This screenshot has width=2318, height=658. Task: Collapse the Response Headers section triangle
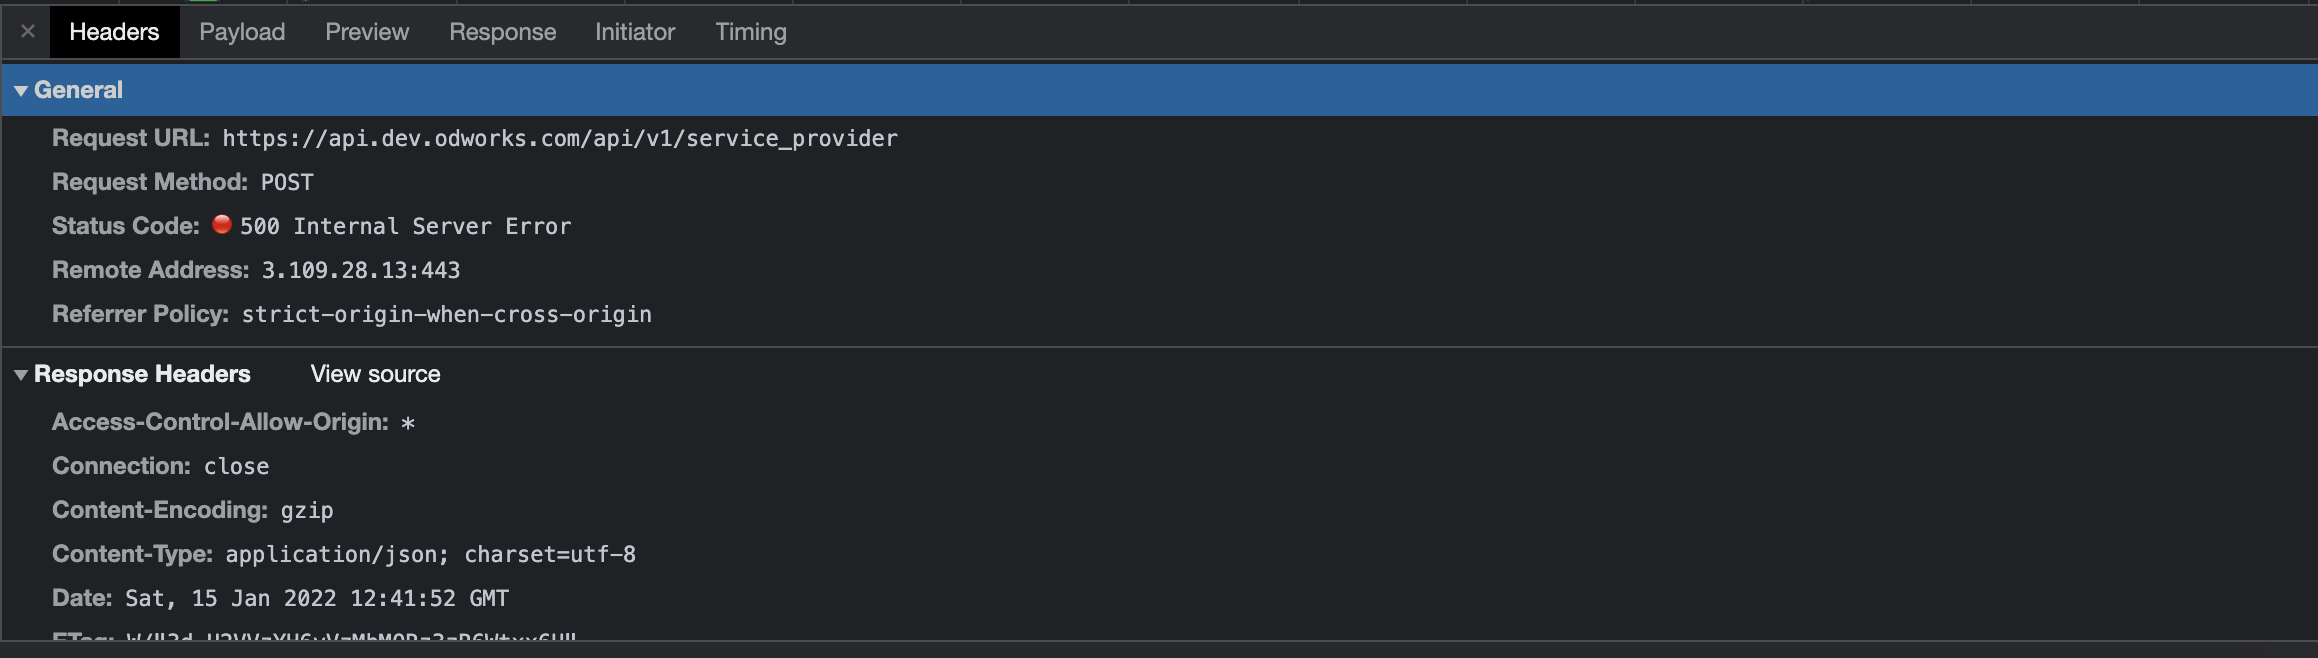click(x=20, y=375)
